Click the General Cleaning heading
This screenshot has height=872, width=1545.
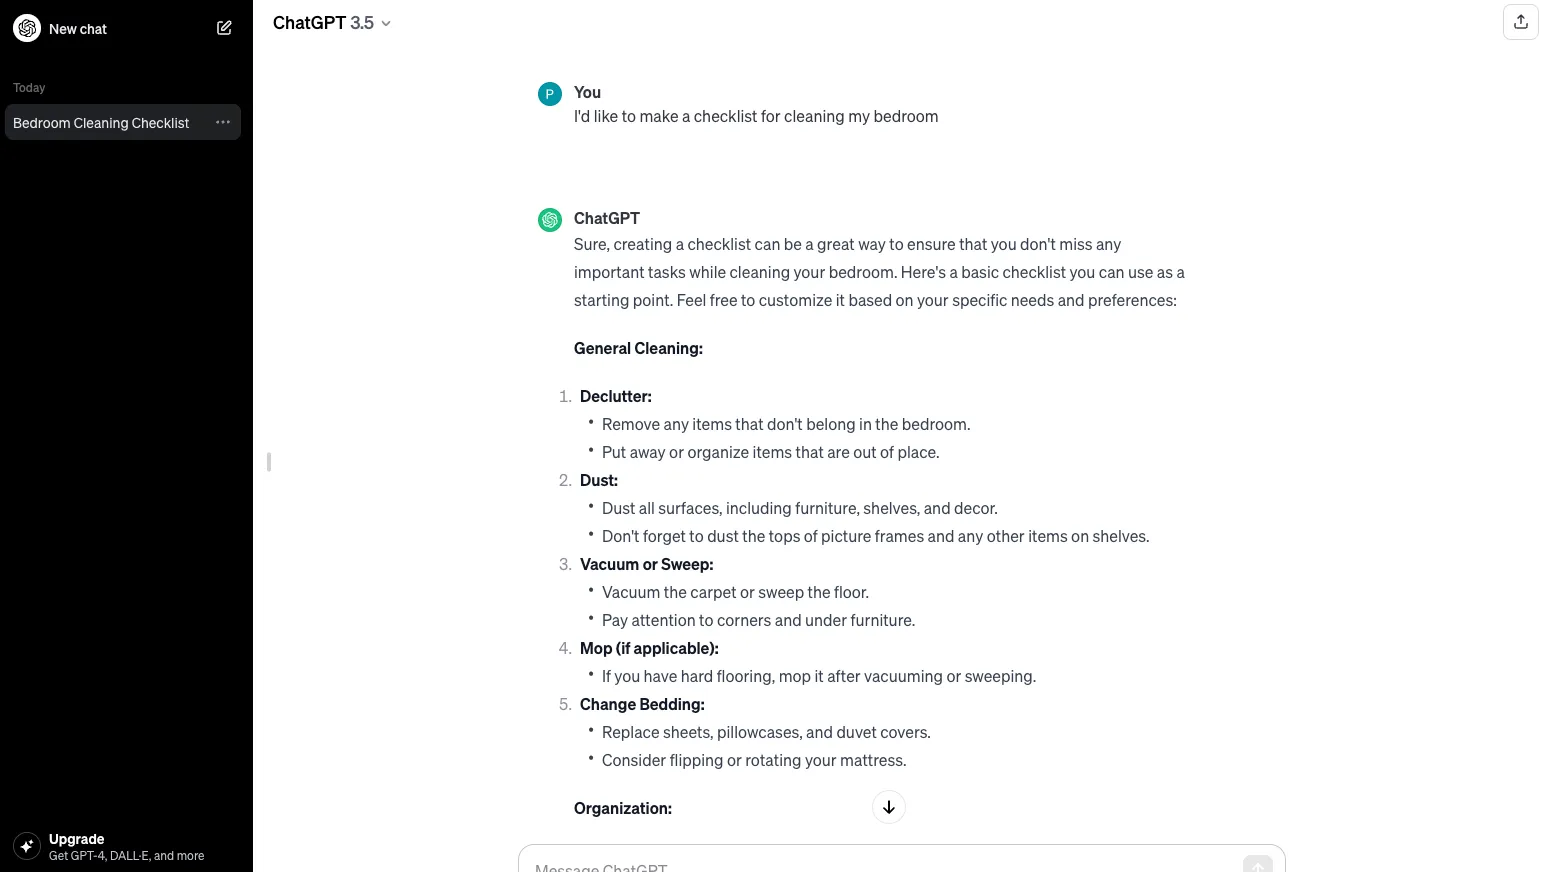click(638, 349)
